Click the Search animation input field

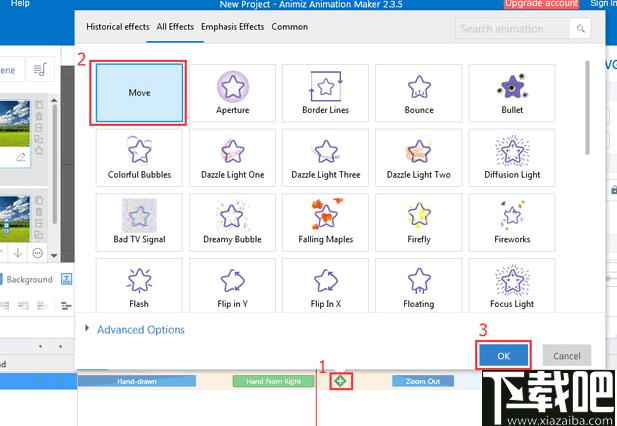pos(512,28)
